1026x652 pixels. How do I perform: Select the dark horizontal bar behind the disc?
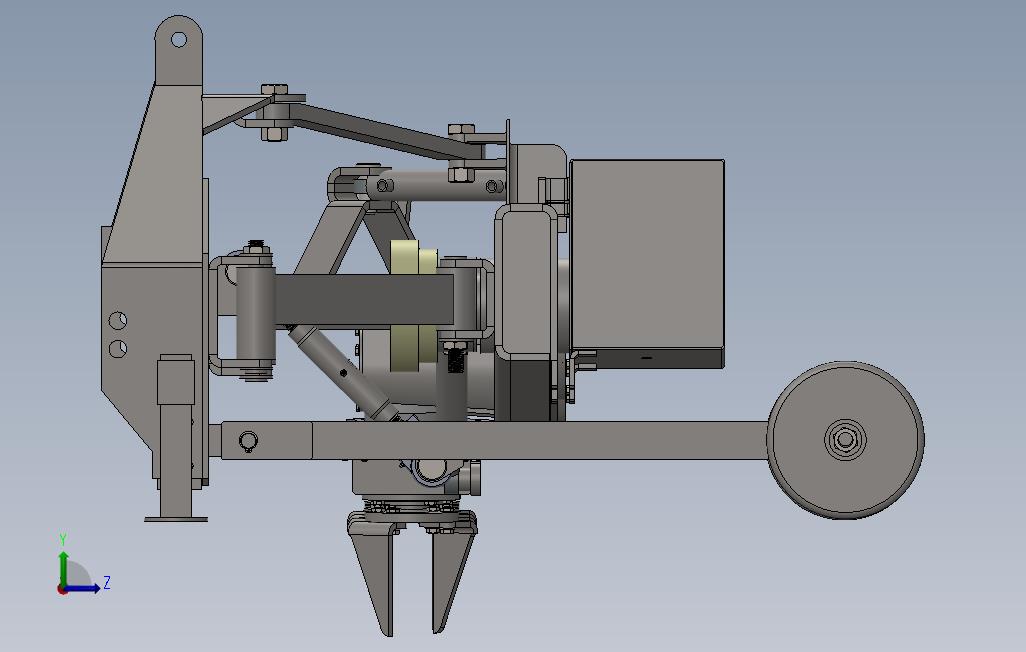pyautogui.click(x=364, y=300)
